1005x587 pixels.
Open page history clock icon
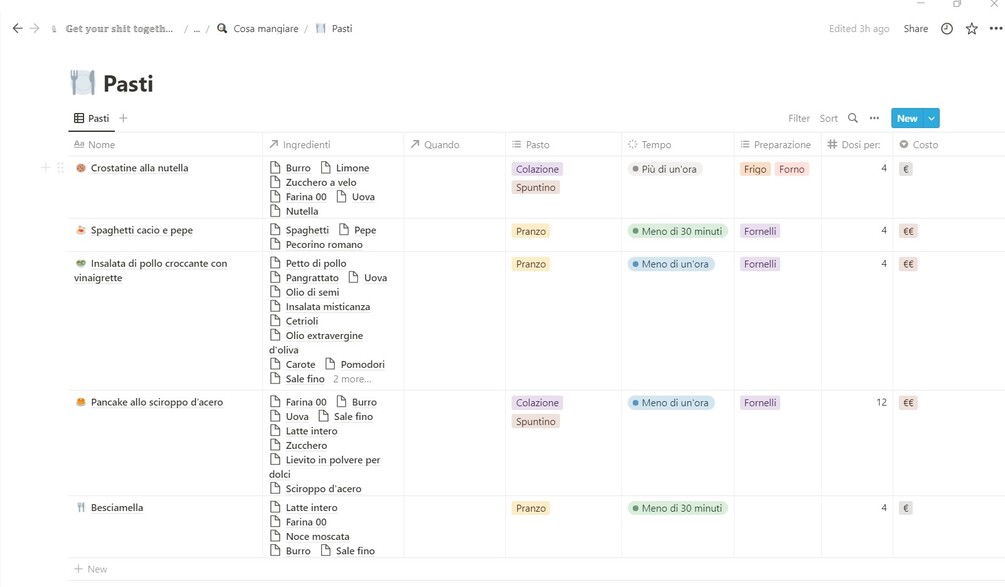[947, 28]
